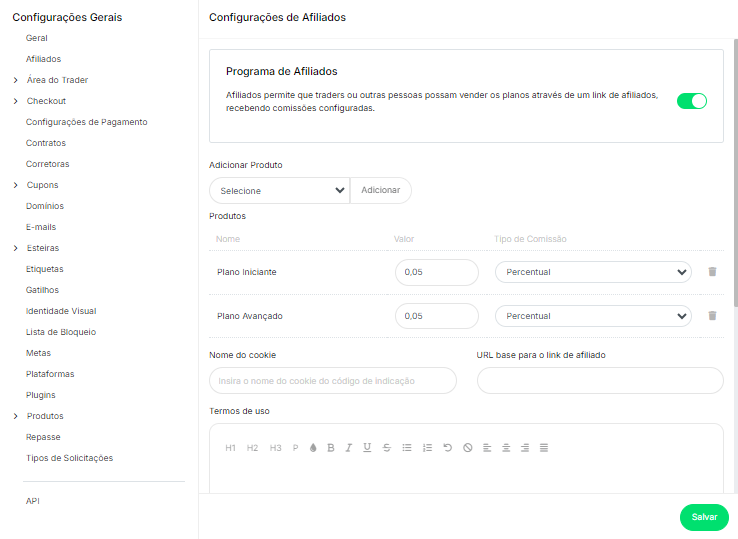Delete the Plano Iniciante product row

[712, 272]
